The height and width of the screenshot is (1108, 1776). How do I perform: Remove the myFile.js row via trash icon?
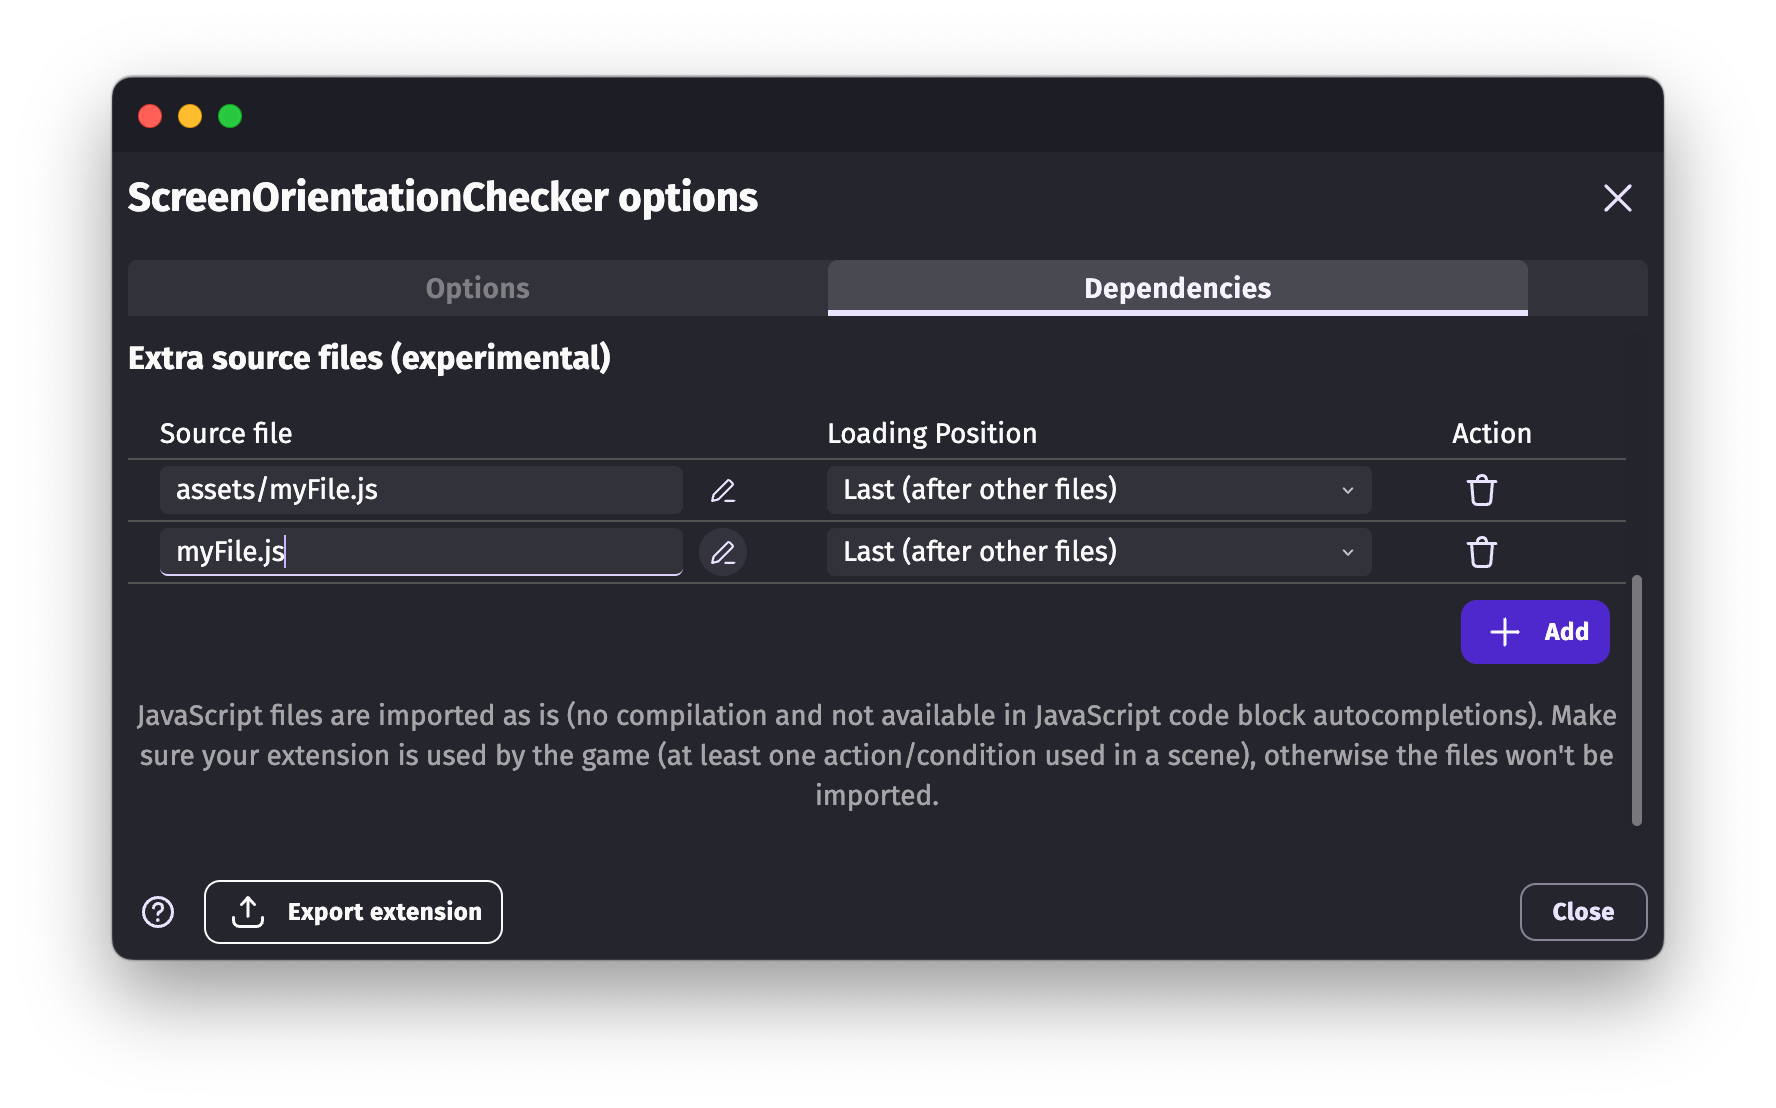[1481, 551]
